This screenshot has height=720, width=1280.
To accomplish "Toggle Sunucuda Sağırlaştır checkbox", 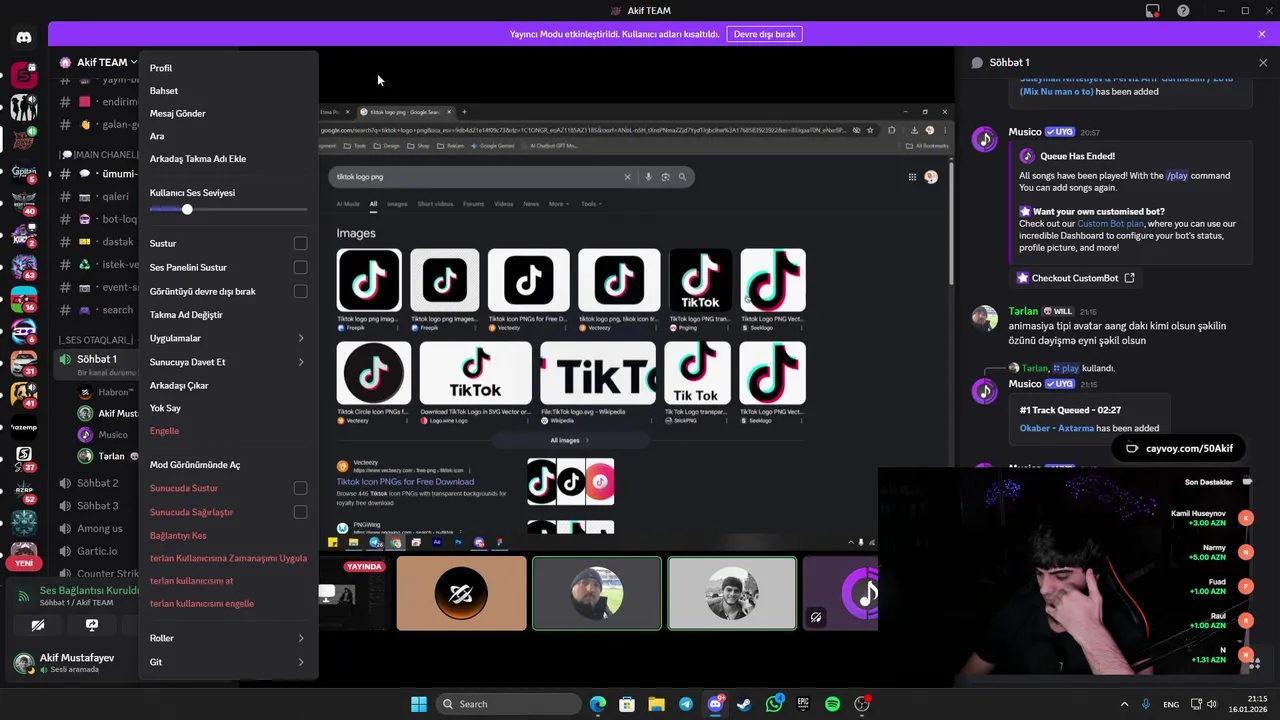I will pyautogui.click(x=300, y=512).
